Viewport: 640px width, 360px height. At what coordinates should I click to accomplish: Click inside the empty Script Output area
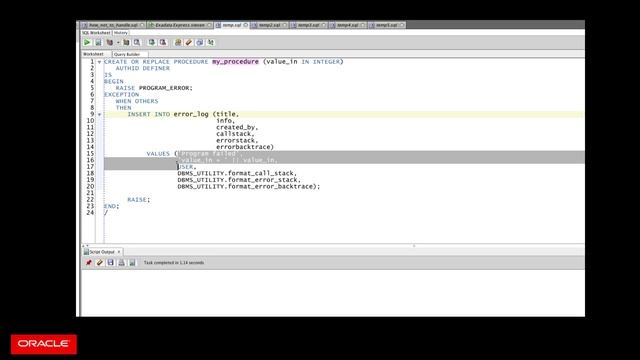tap(333, 292)
